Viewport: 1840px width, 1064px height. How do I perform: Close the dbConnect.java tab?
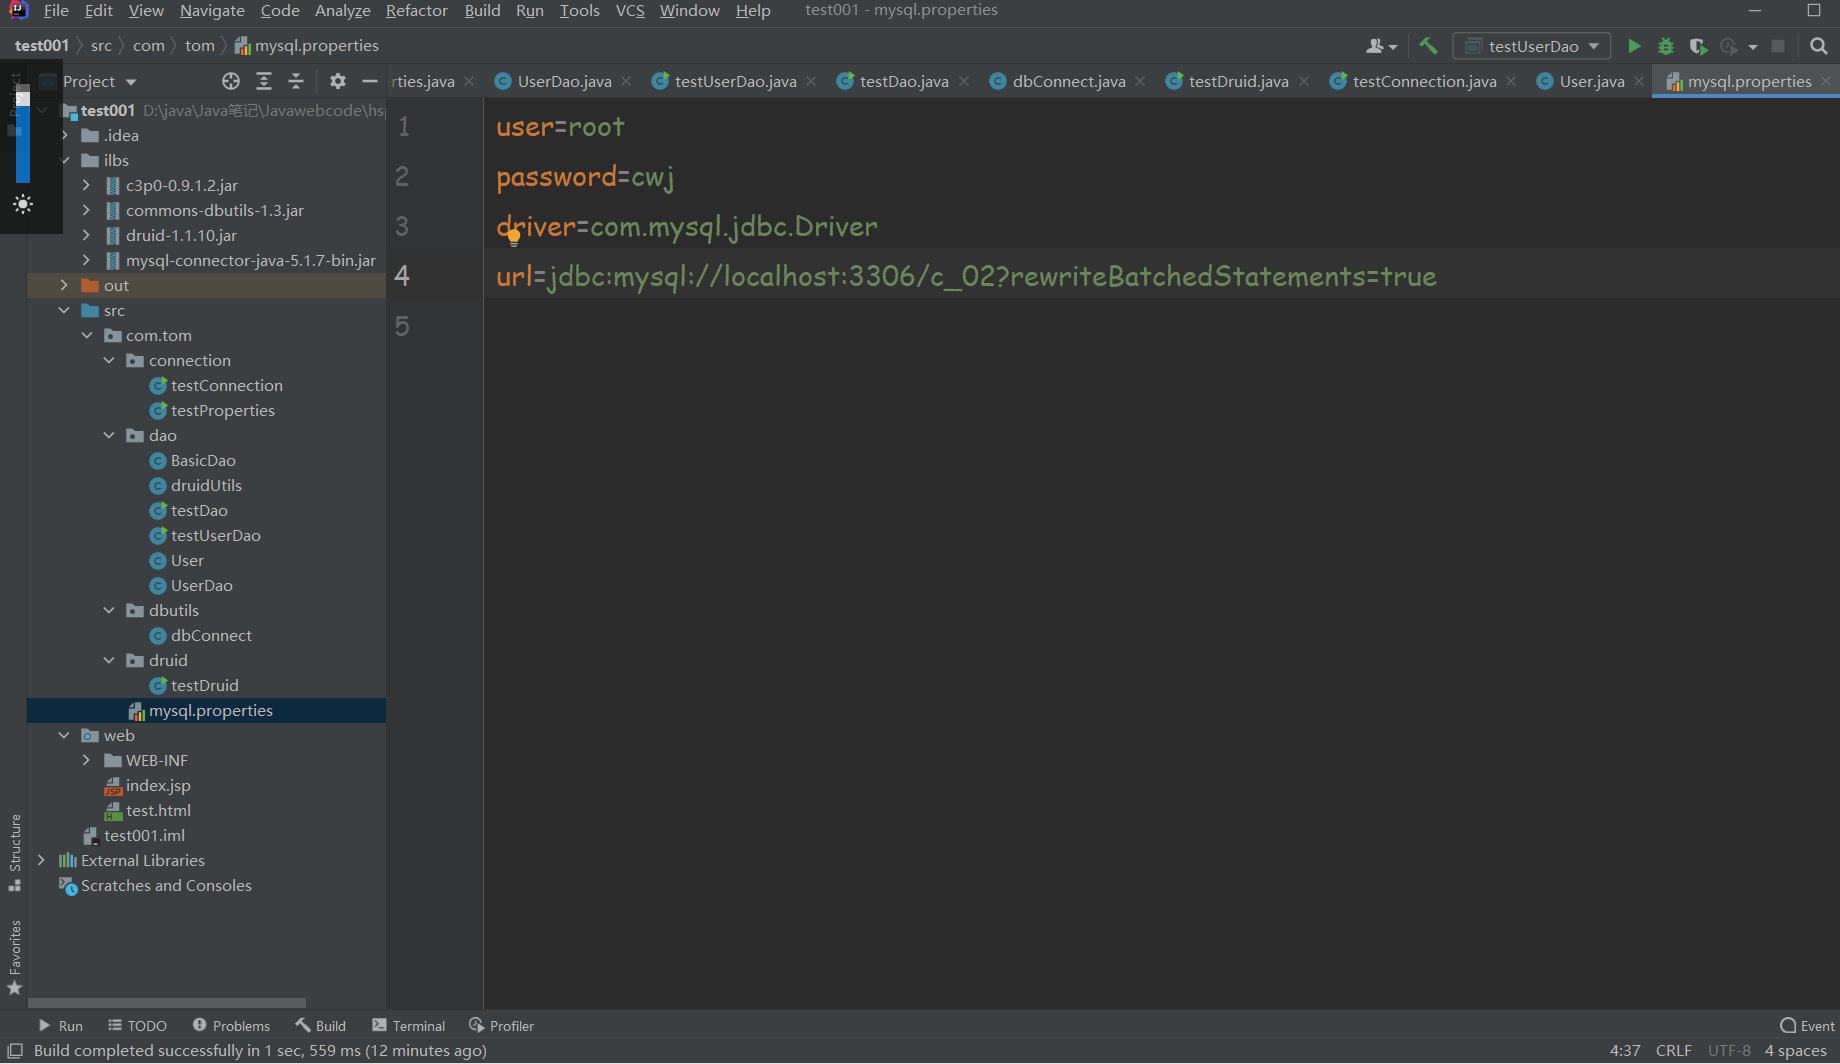(1140, 81)
